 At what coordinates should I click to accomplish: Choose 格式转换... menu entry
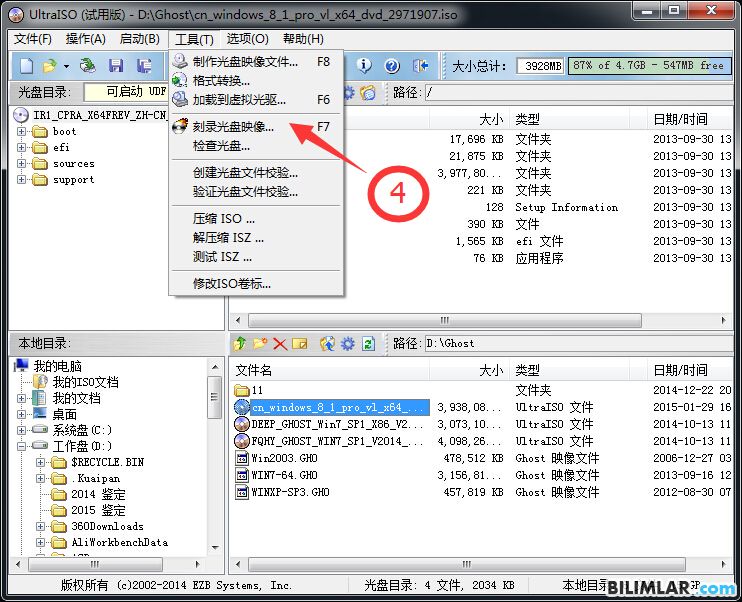click(256, 80)
